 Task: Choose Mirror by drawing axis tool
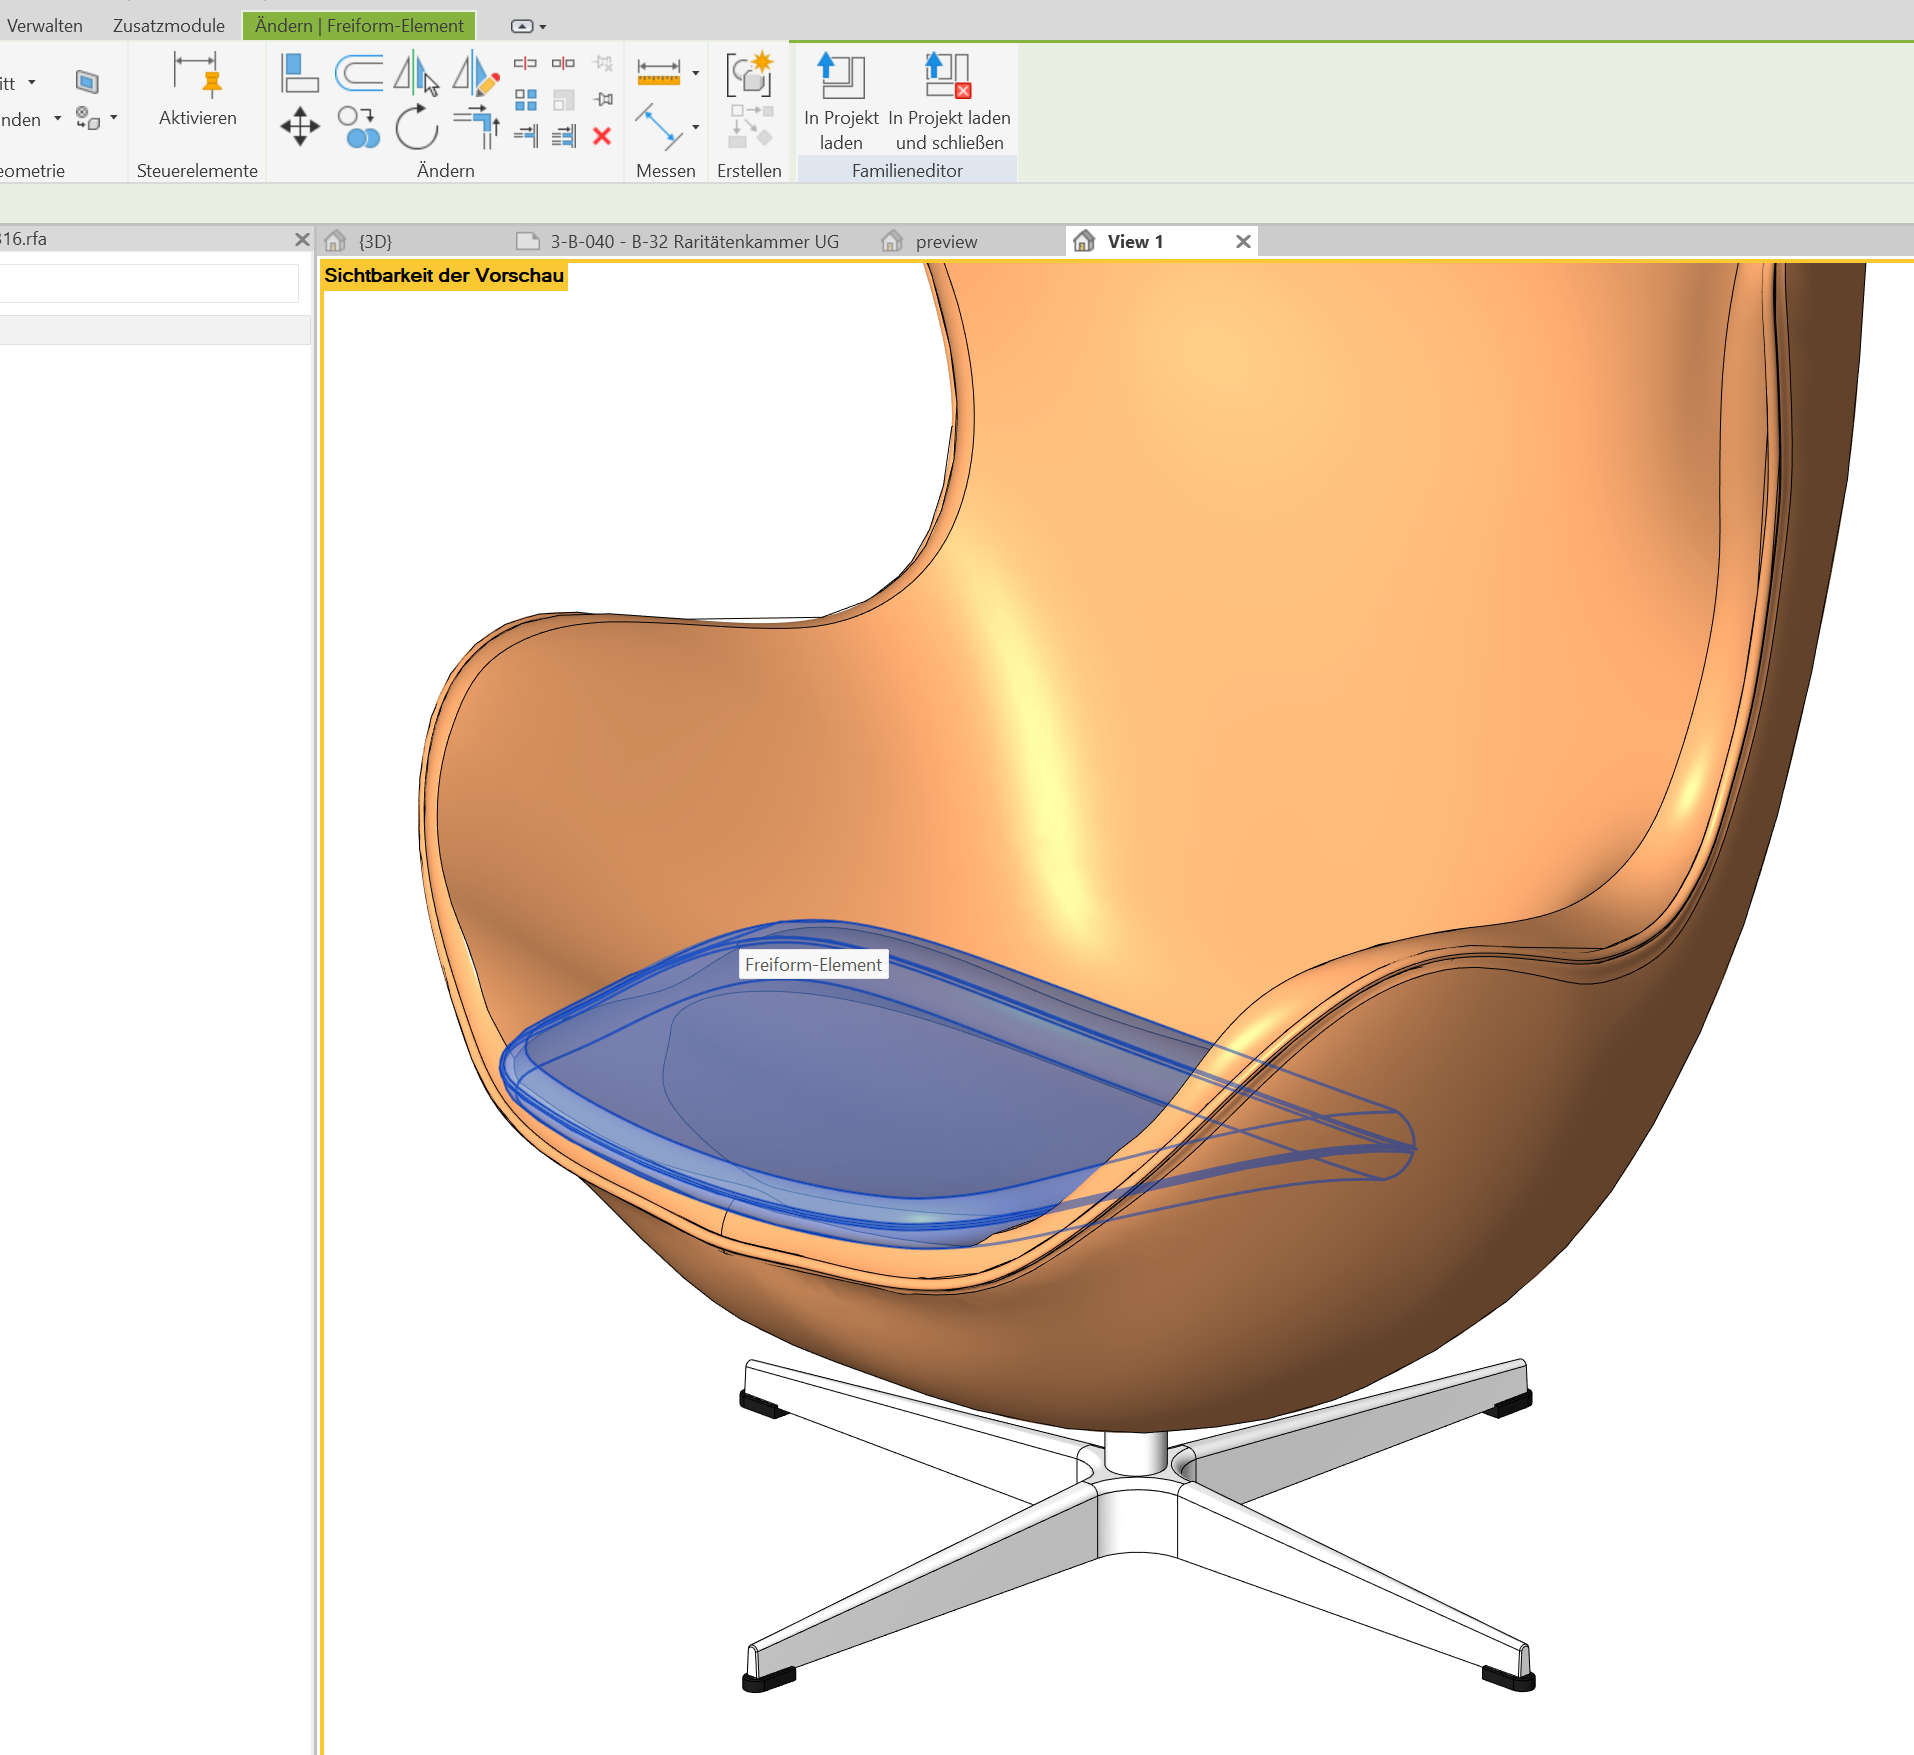click(475, 74)
